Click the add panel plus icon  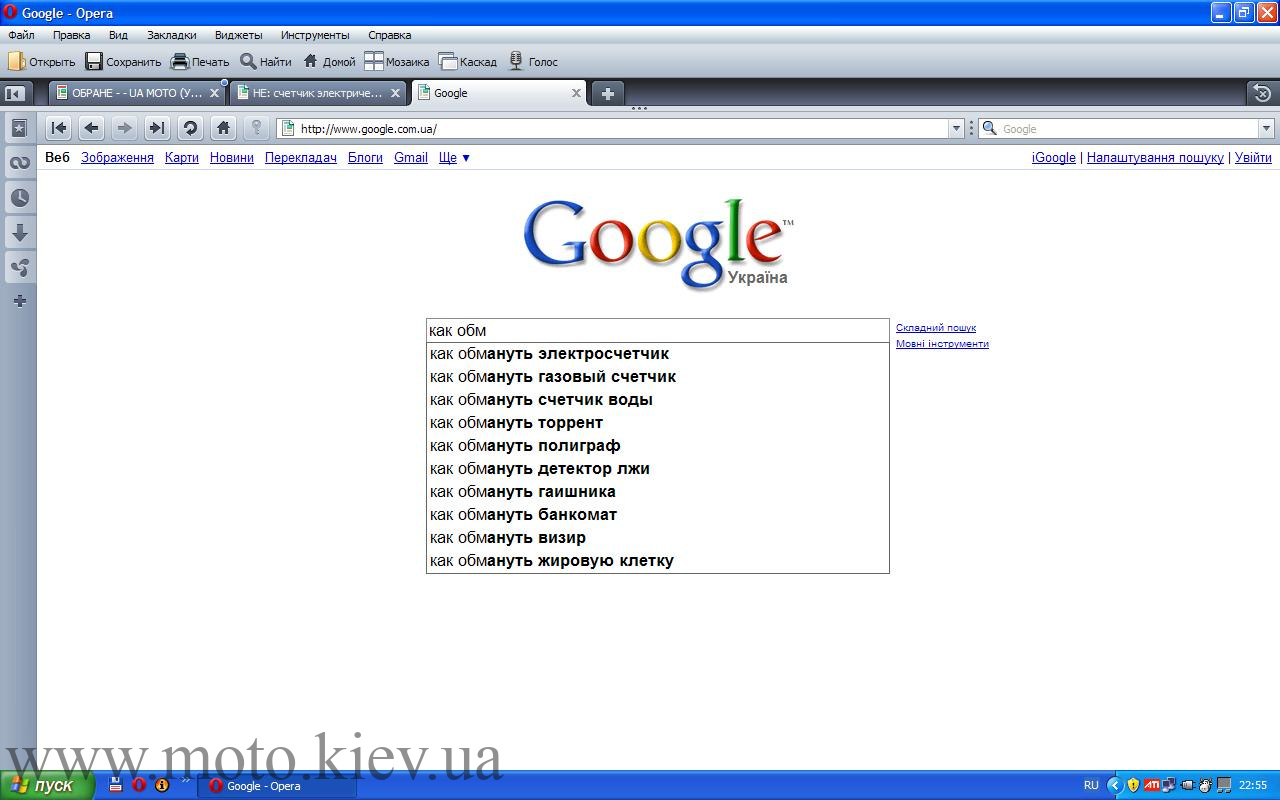(x=19, y=301)
